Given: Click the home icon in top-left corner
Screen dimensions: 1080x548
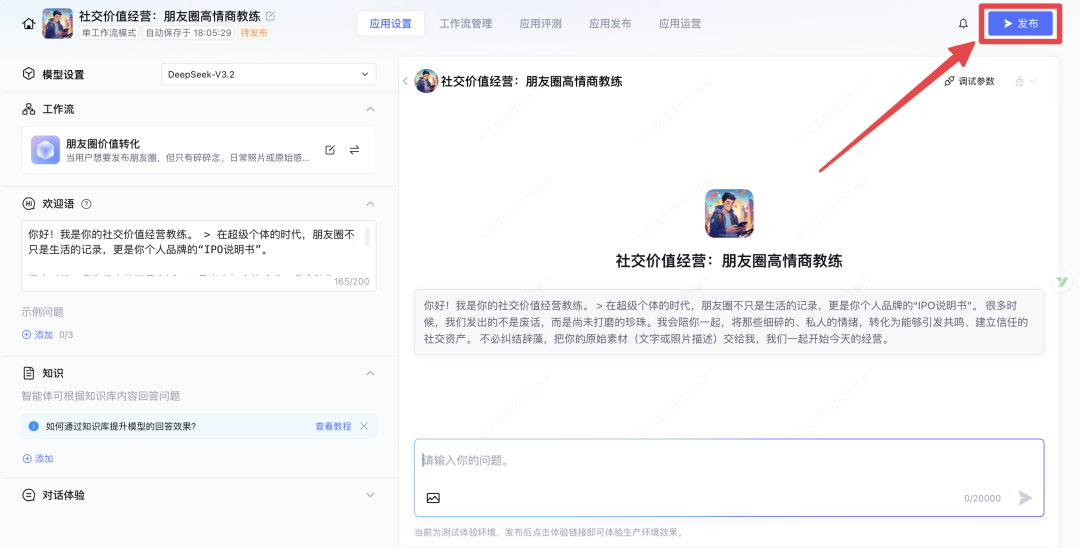Looking at the screenshot, I should (28, 24).
